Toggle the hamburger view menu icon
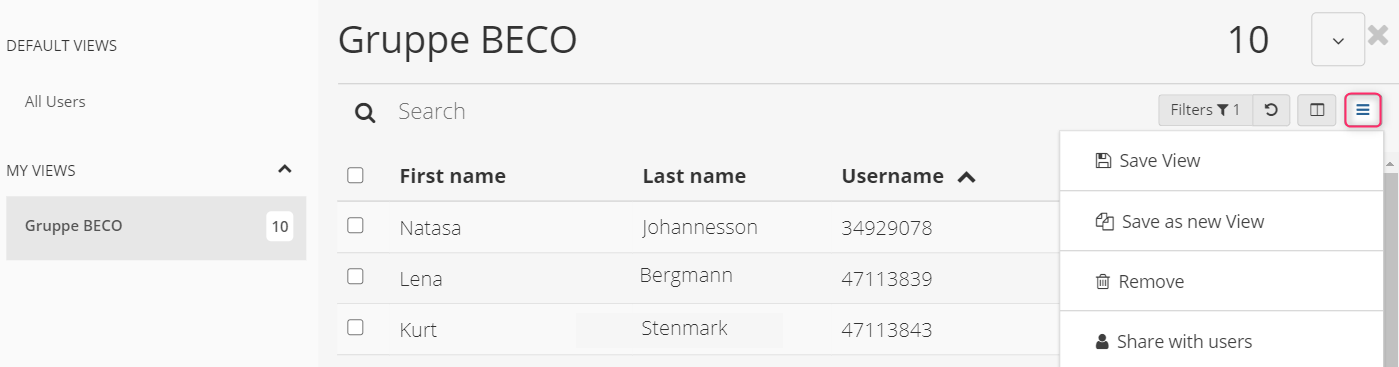This screenshot has width=1399, height=367. click(x=1363, y=110)
